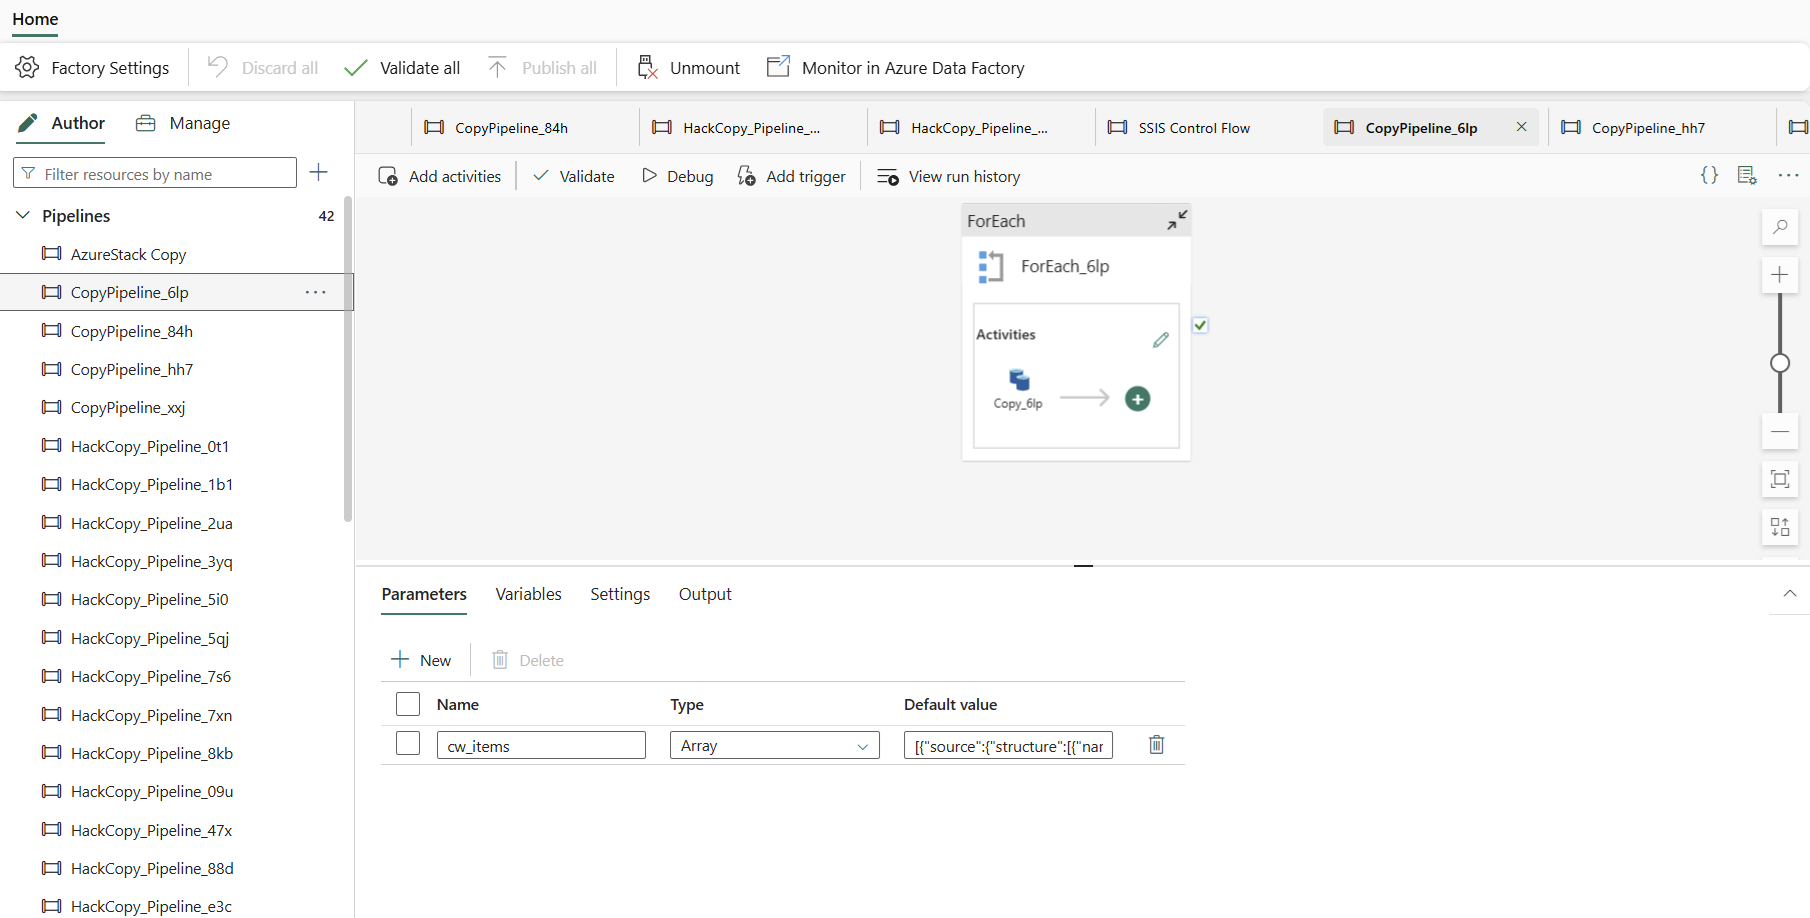This screenshot has width=1810, height=918.
Task: Collapse the bottom configuration panel
Action: point(1789,593)
